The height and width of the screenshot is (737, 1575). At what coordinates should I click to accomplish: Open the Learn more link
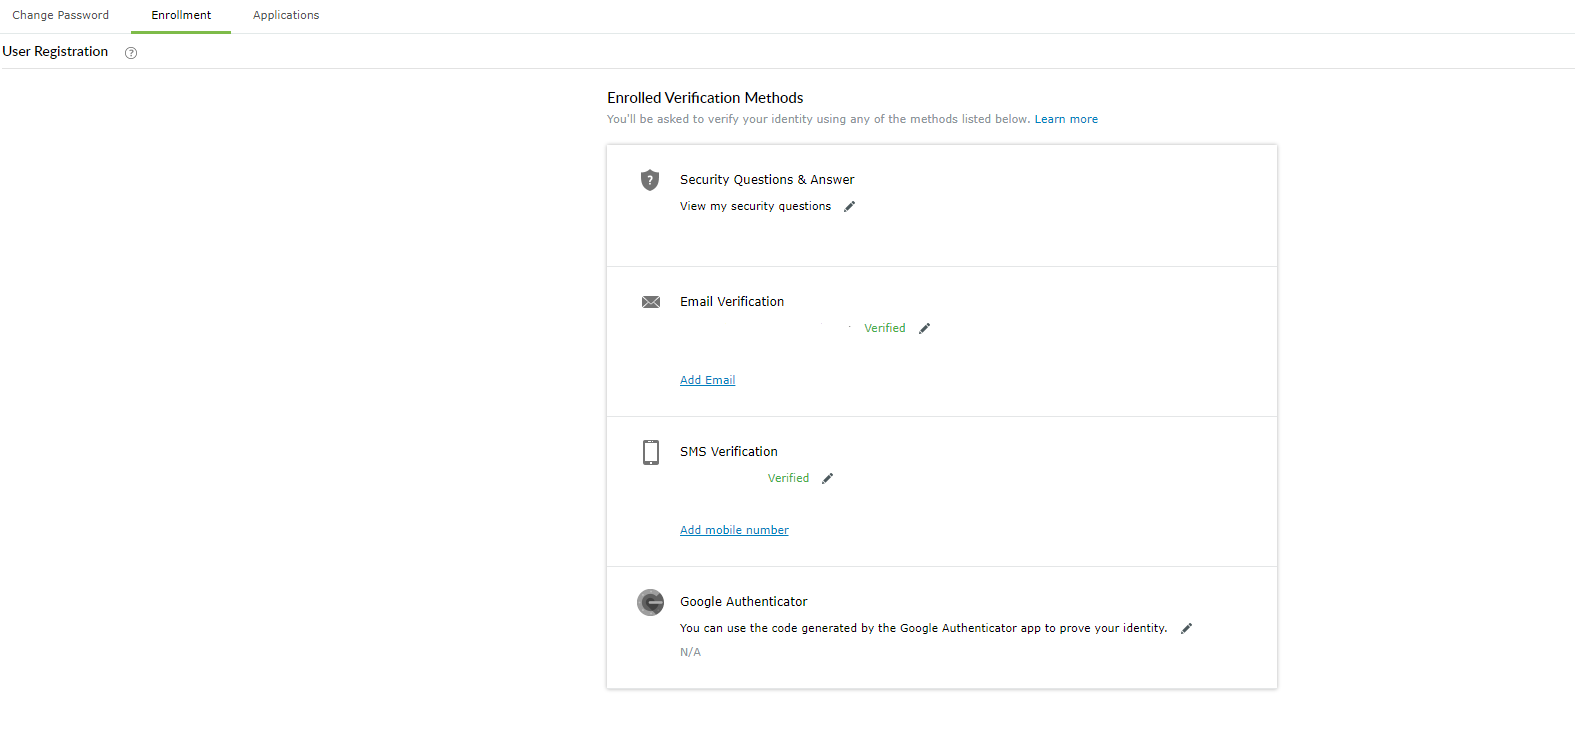pyautogui.click(x=1066, y=119)
